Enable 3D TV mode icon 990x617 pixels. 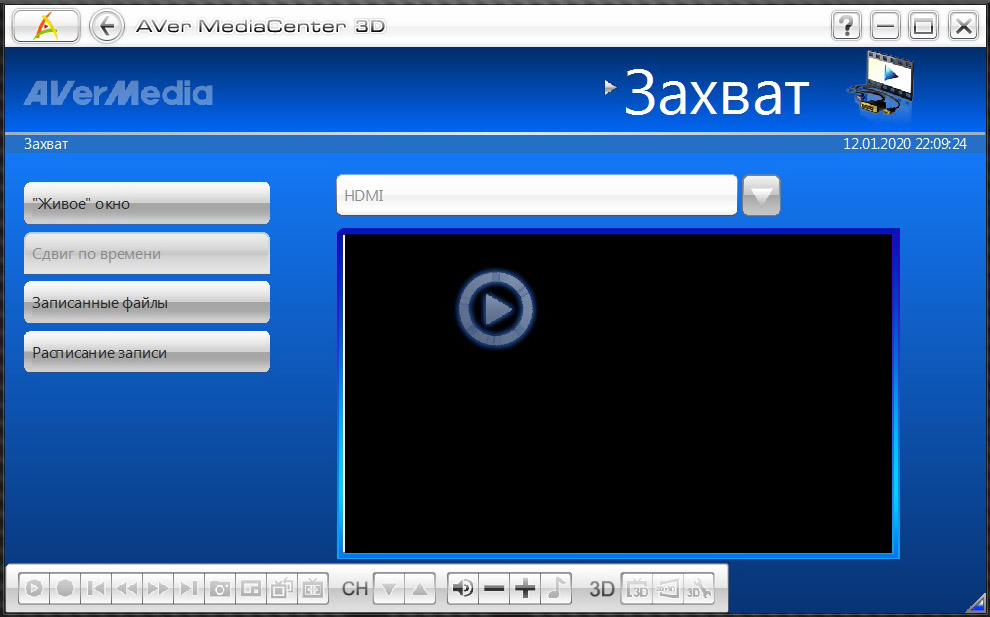tap(637, 589)
